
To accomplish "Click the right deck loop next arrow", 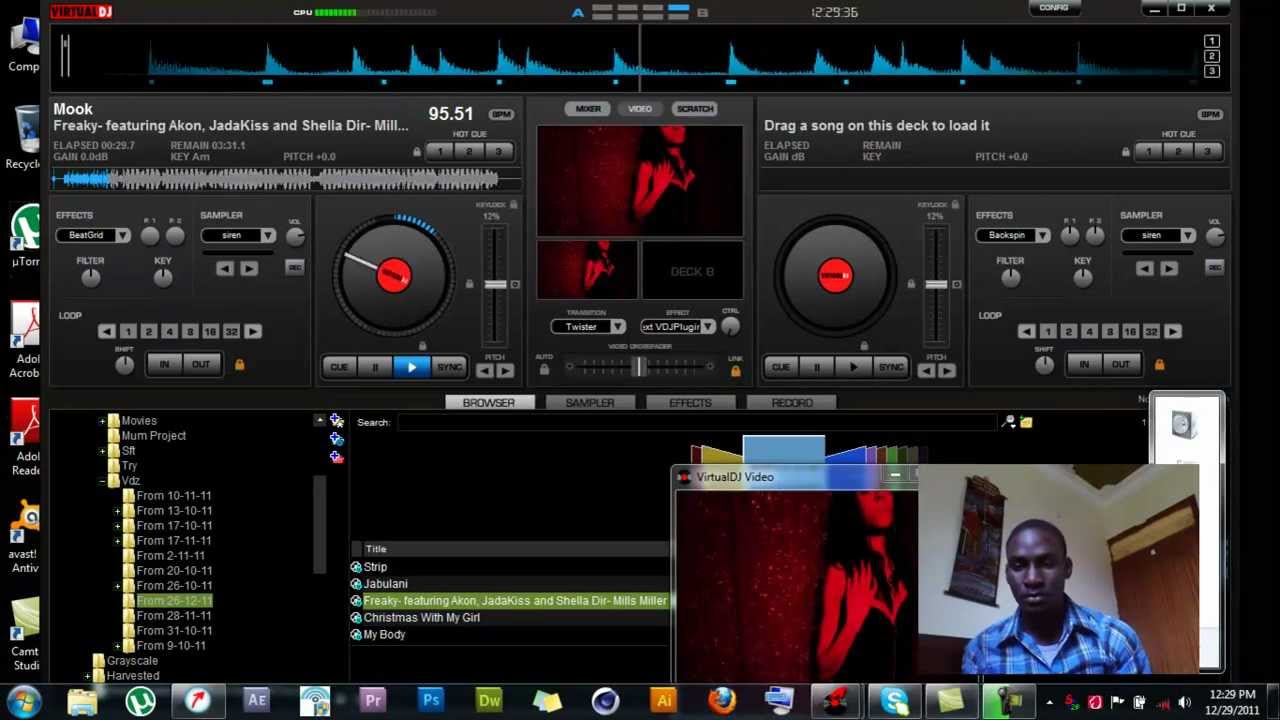I will point(1173,331).
